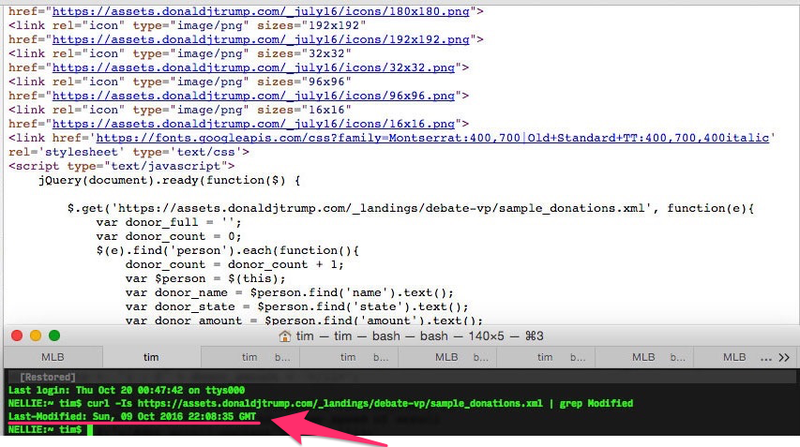The height and width of the screenshot is (447, 800).
Task: Select the first MLB terminal tab
Action: [x=53, y=357]
